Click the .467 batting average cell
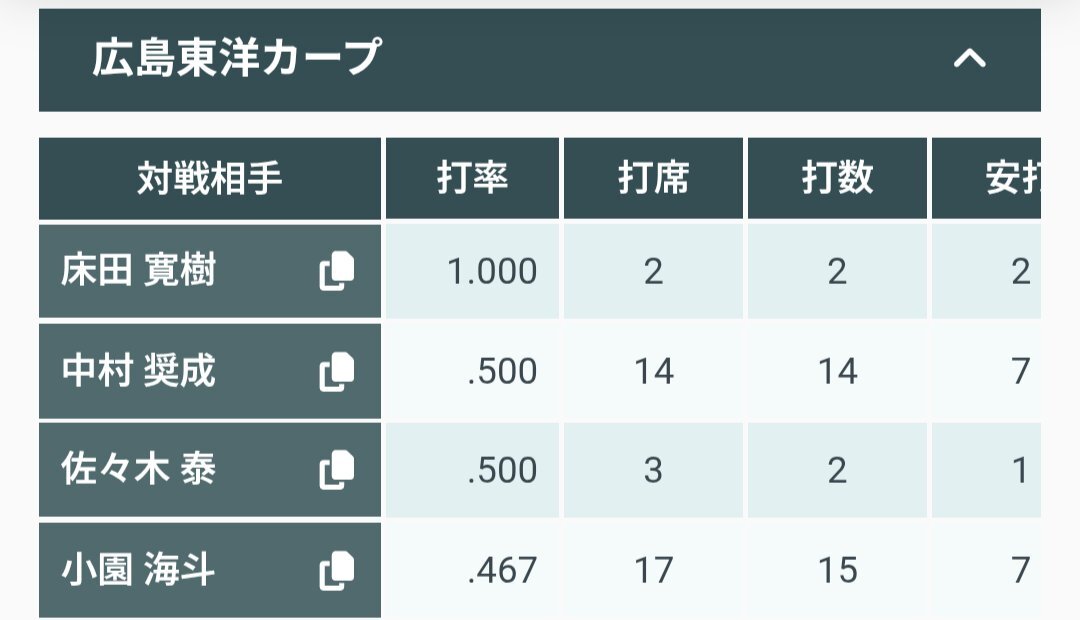 (502, 570)
